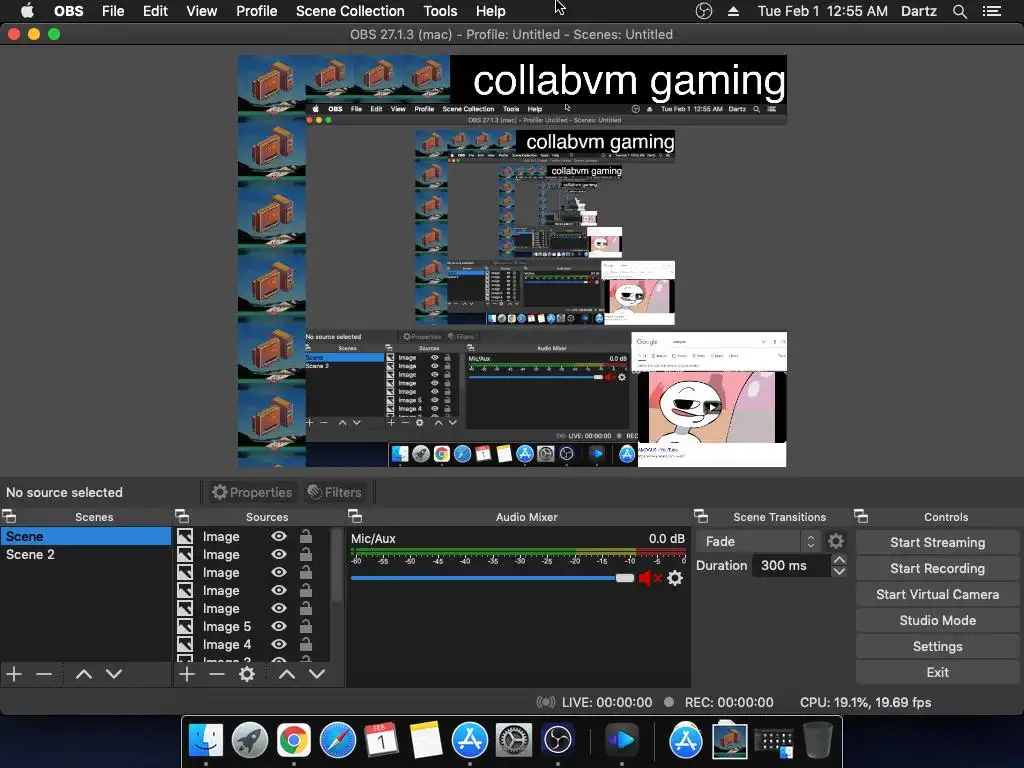Float the Scene Transitions dock panel icon

pos(701,517)
